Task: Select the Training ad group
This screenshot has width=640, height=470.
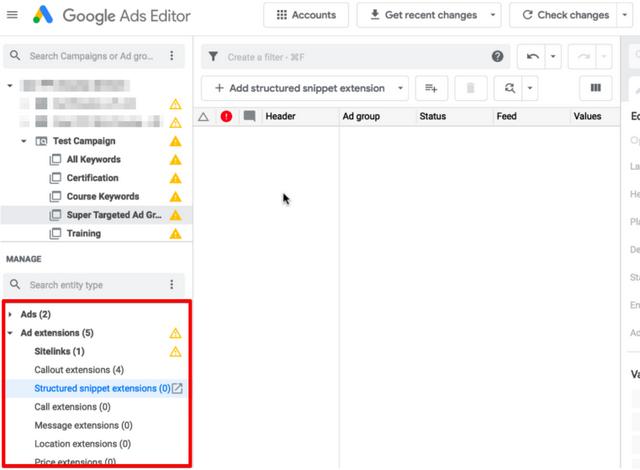Action: pyautogui.click(x=84, y=234)
